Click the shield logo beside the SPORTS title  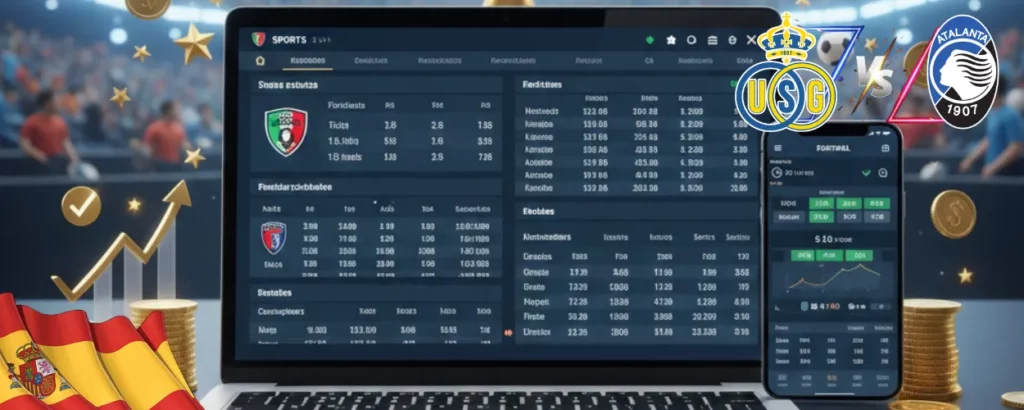[259, 40]
